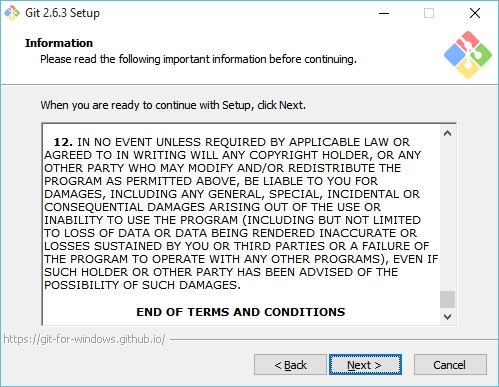The height and width of the screenshot is (387, 499).
Task: Click the Git 2.6.3 Setup title text
Action: 62,13
